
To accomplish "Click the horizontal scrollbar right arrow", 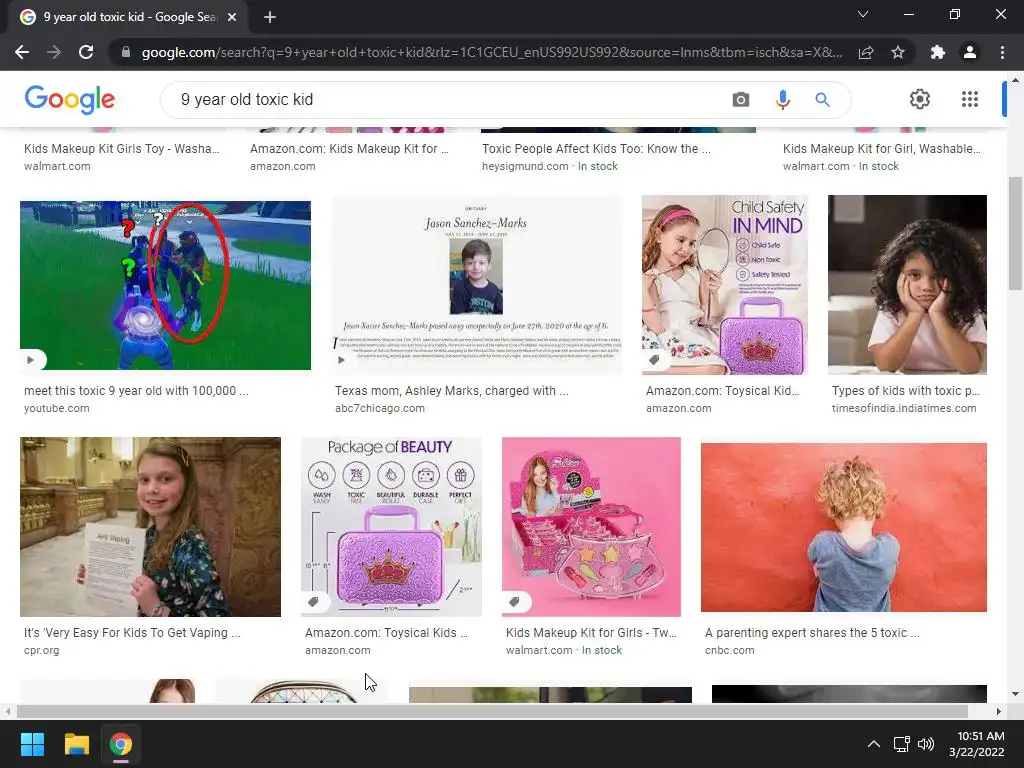I will (x=999, y=711).
